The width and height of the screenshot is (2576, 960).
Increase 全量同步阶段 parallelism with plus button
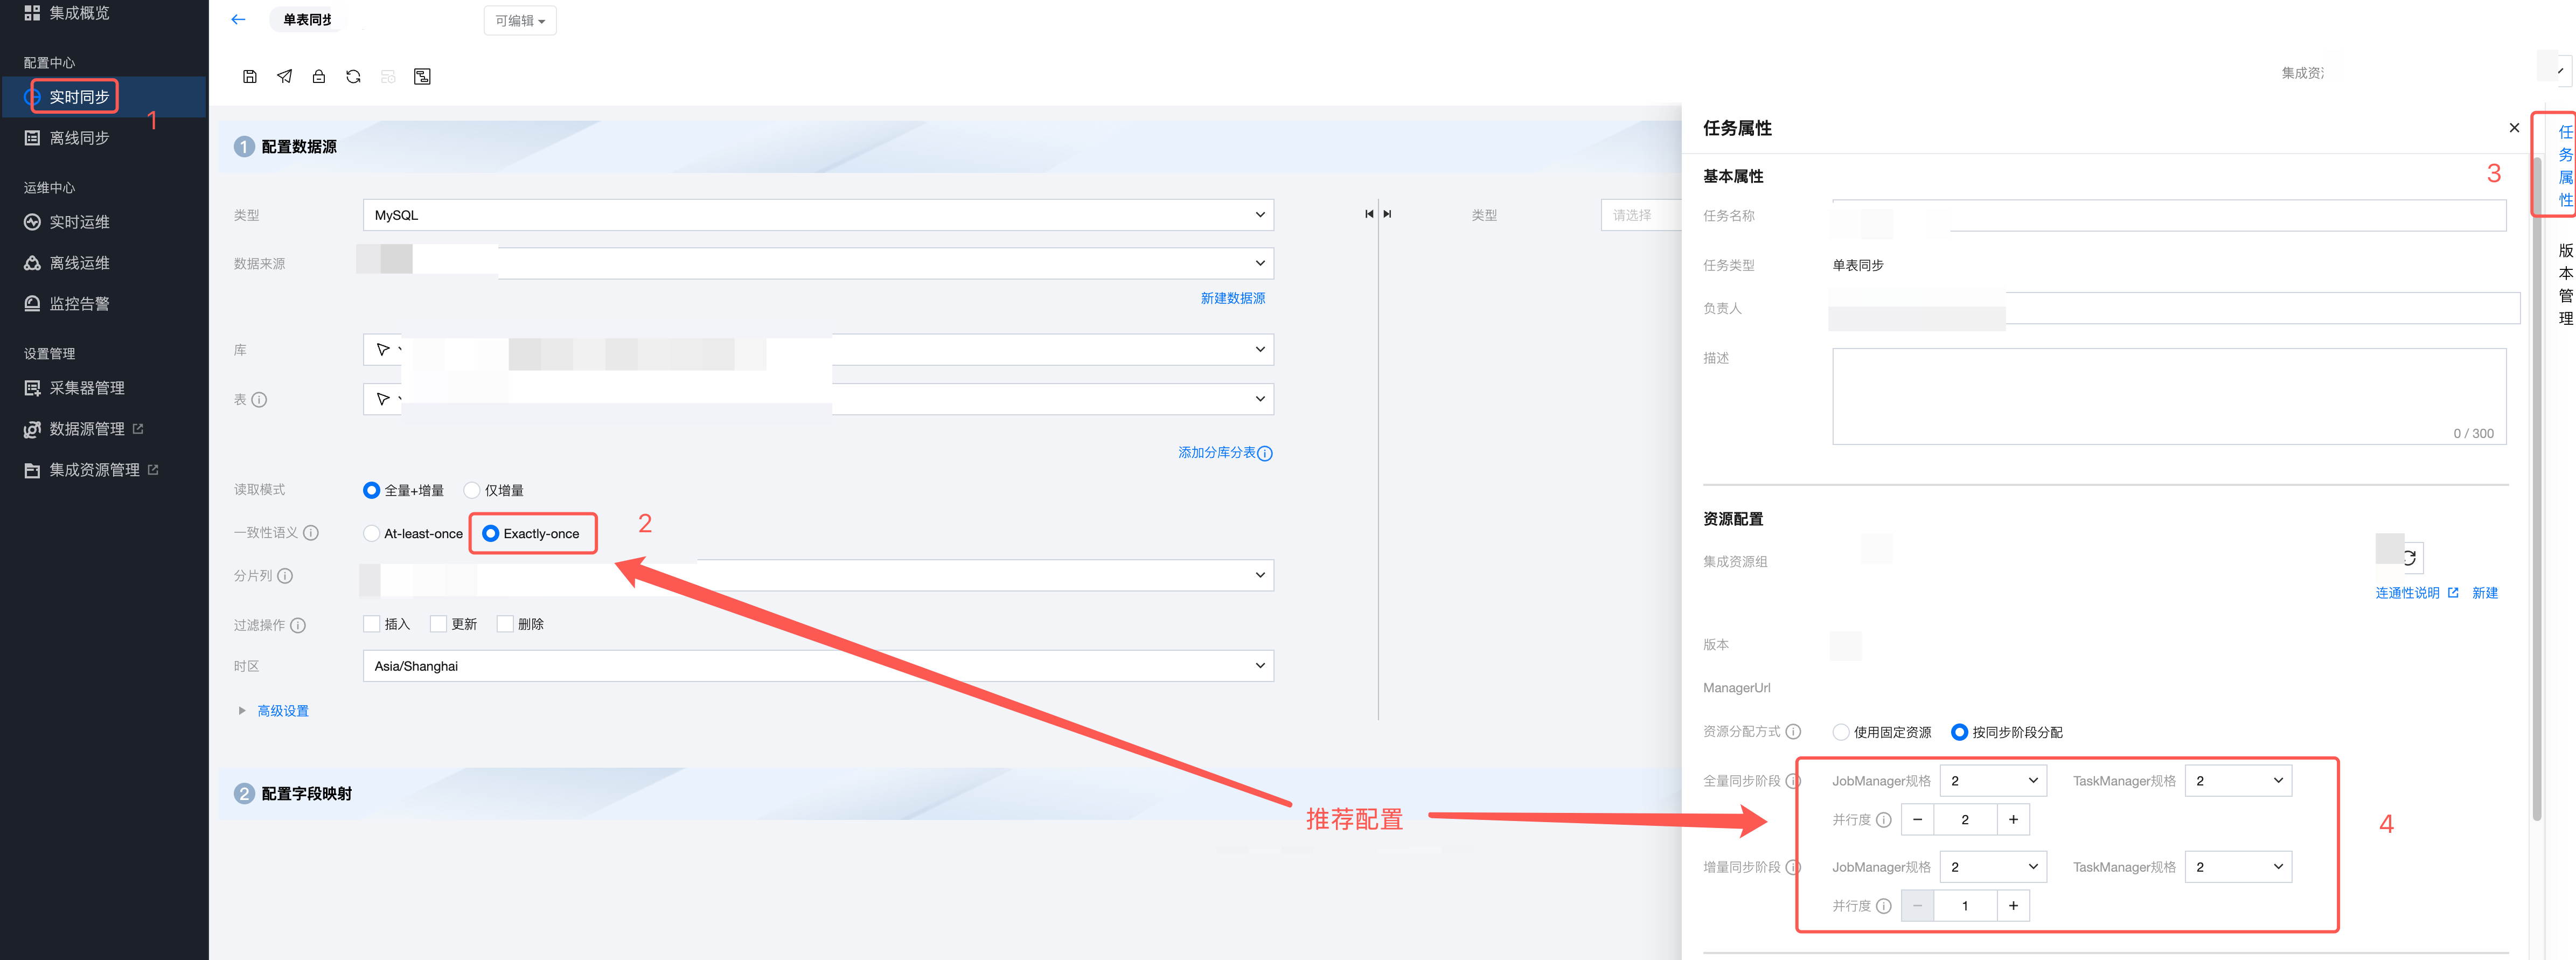click(x=2013, y=820)
